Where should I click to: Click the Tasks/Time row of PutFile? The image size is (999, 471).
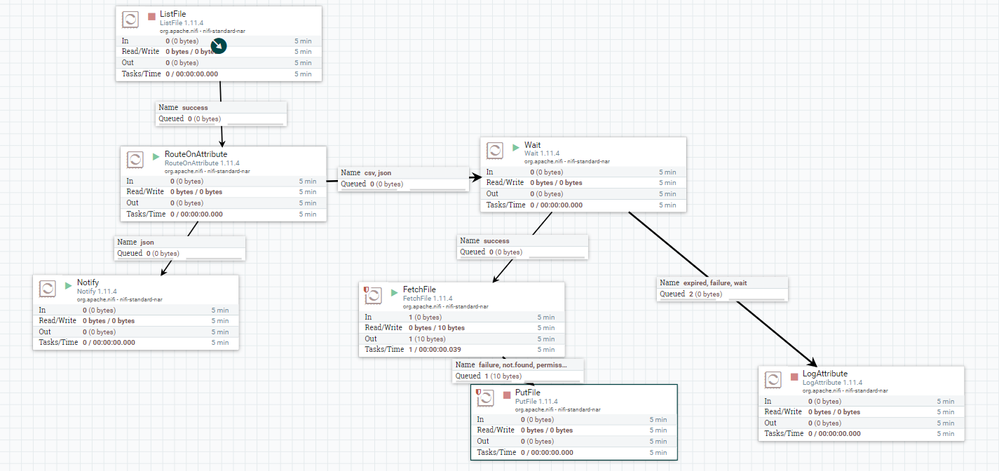pyautogui.click(x=574, y=452)
